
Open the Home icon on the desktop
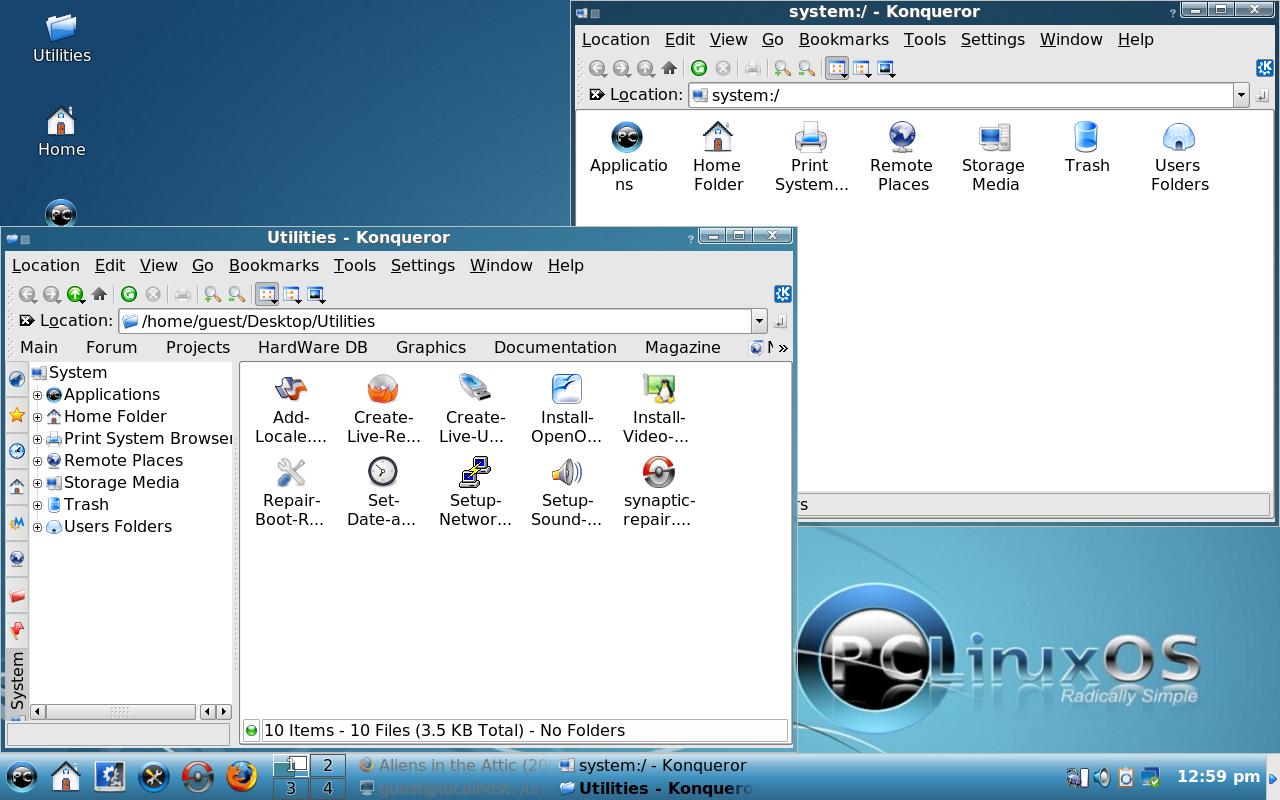[62, 132]
